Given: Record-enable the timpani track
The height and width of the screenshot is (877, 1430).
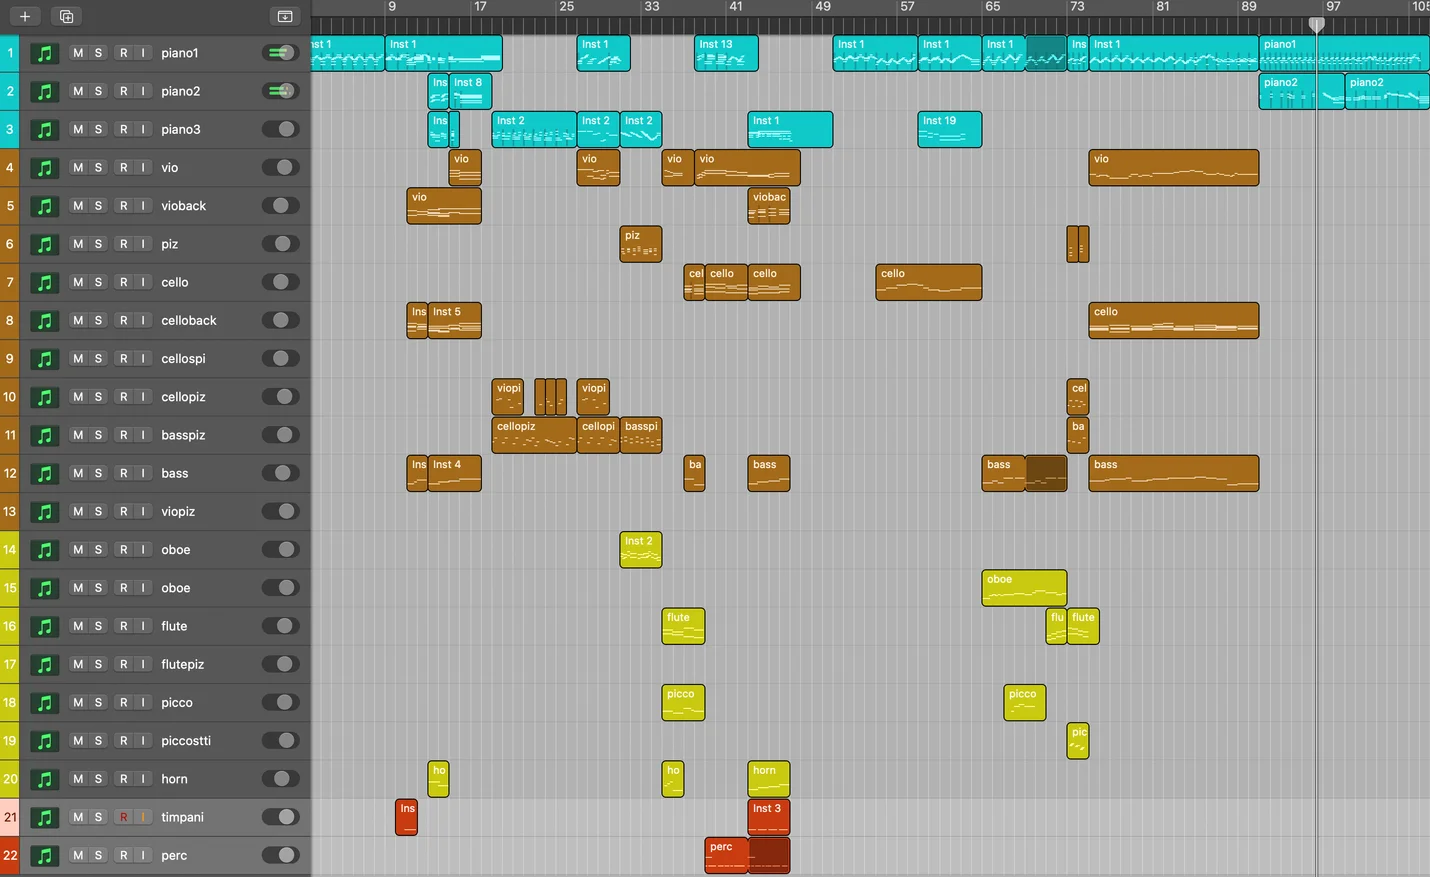Looking at the screenshot, I should pyautogui.click(x=123, y=817).
